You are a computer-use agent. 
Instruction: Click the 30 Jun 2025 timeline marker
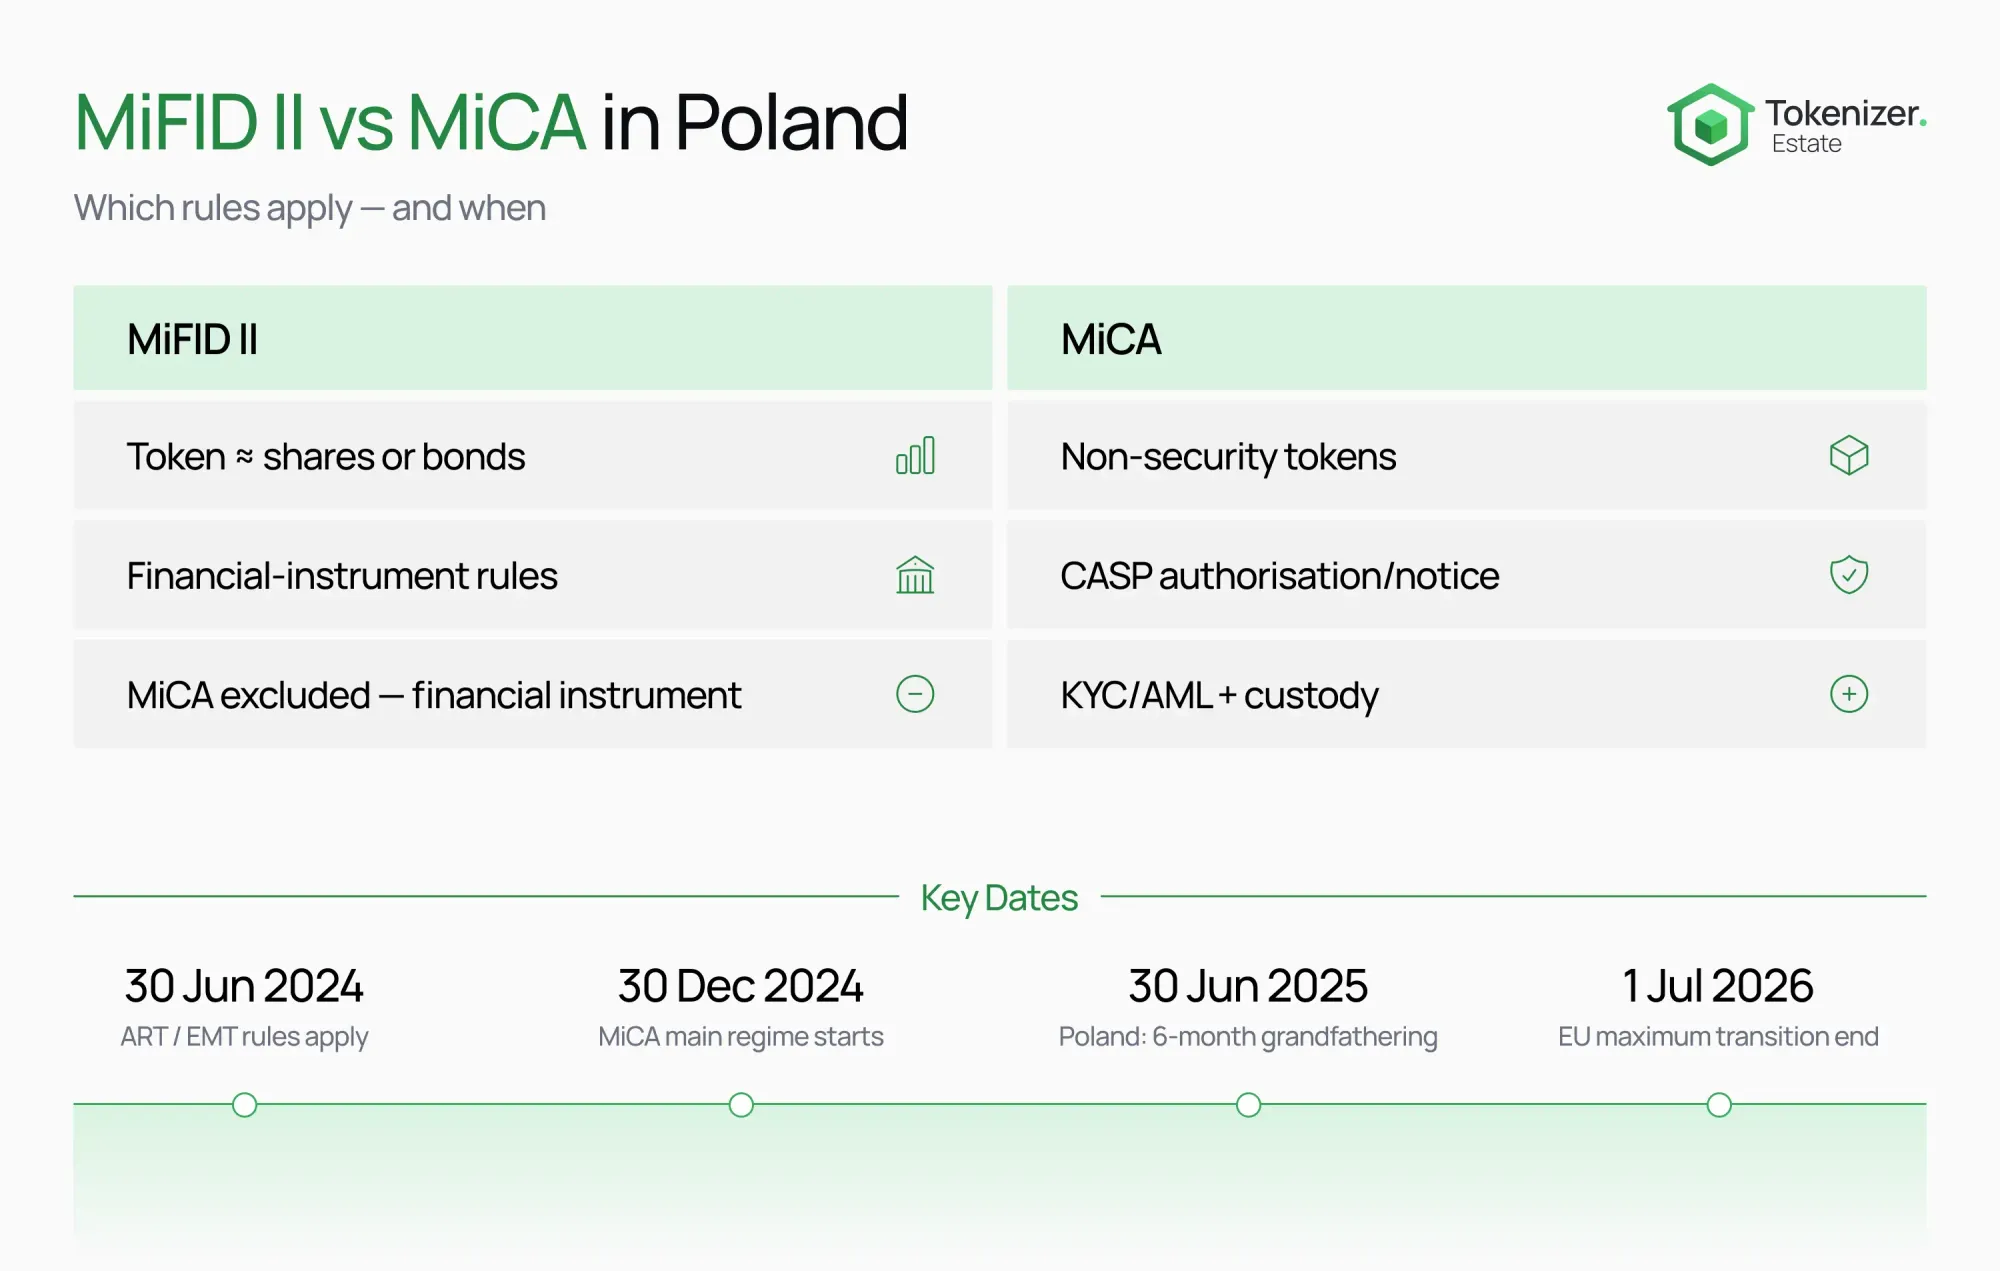[1248, 1105]
